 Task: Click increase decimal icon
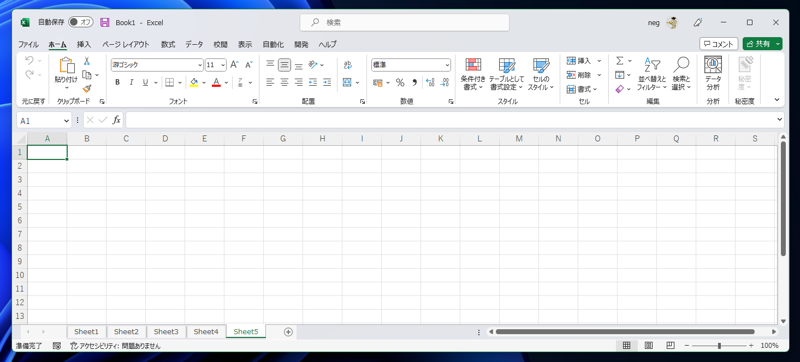tap(430, 83)
